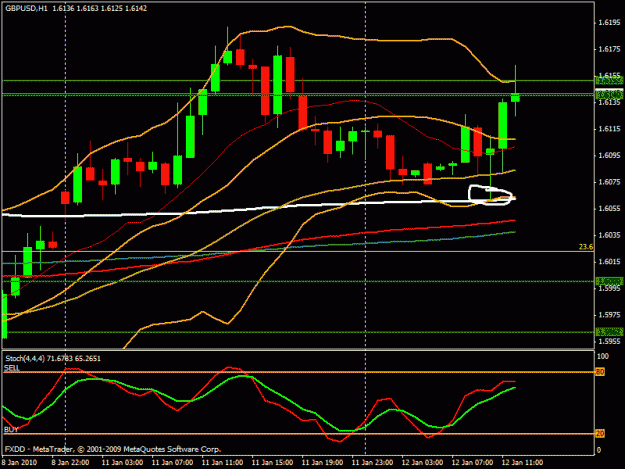This screenshot has height=469, width=625.
Task: Click the 100 label on the stochastic scale
Action: 603,356
